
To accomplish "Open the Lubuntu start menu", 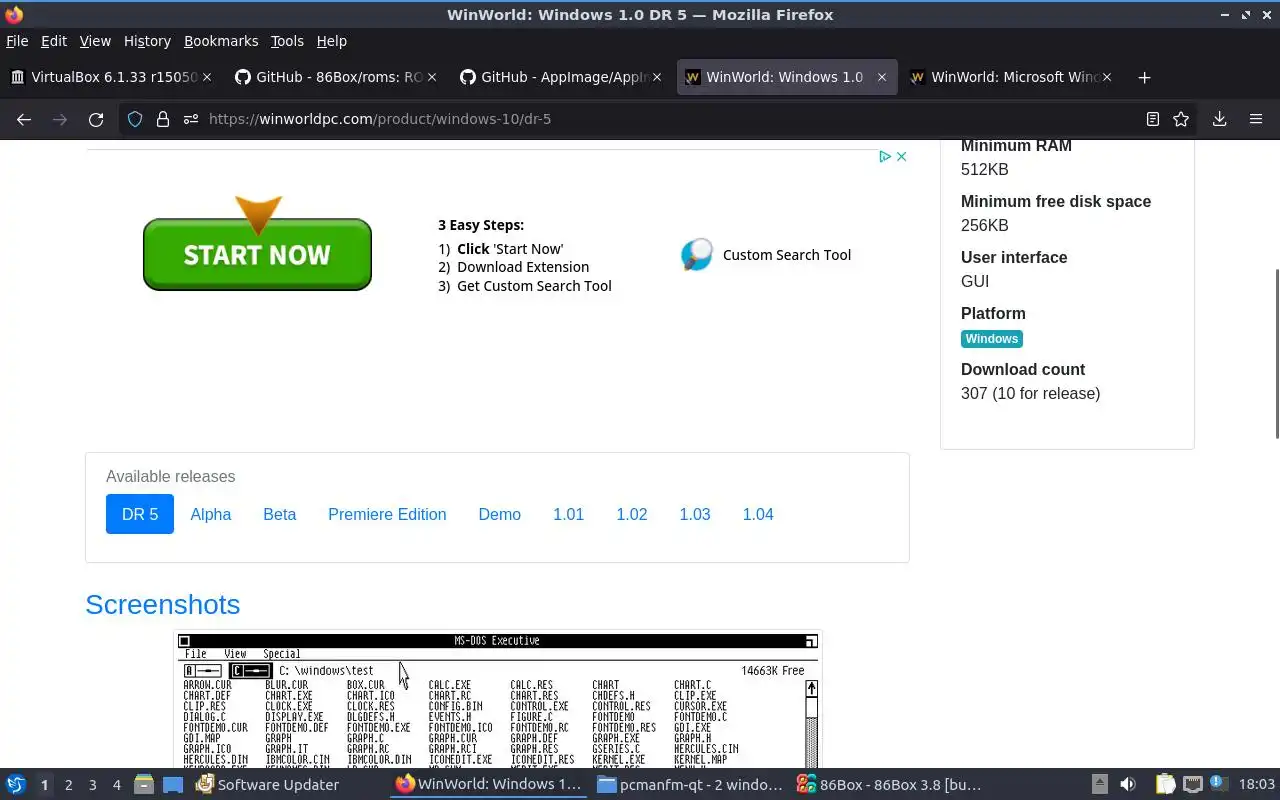I will tap(16, 785).
